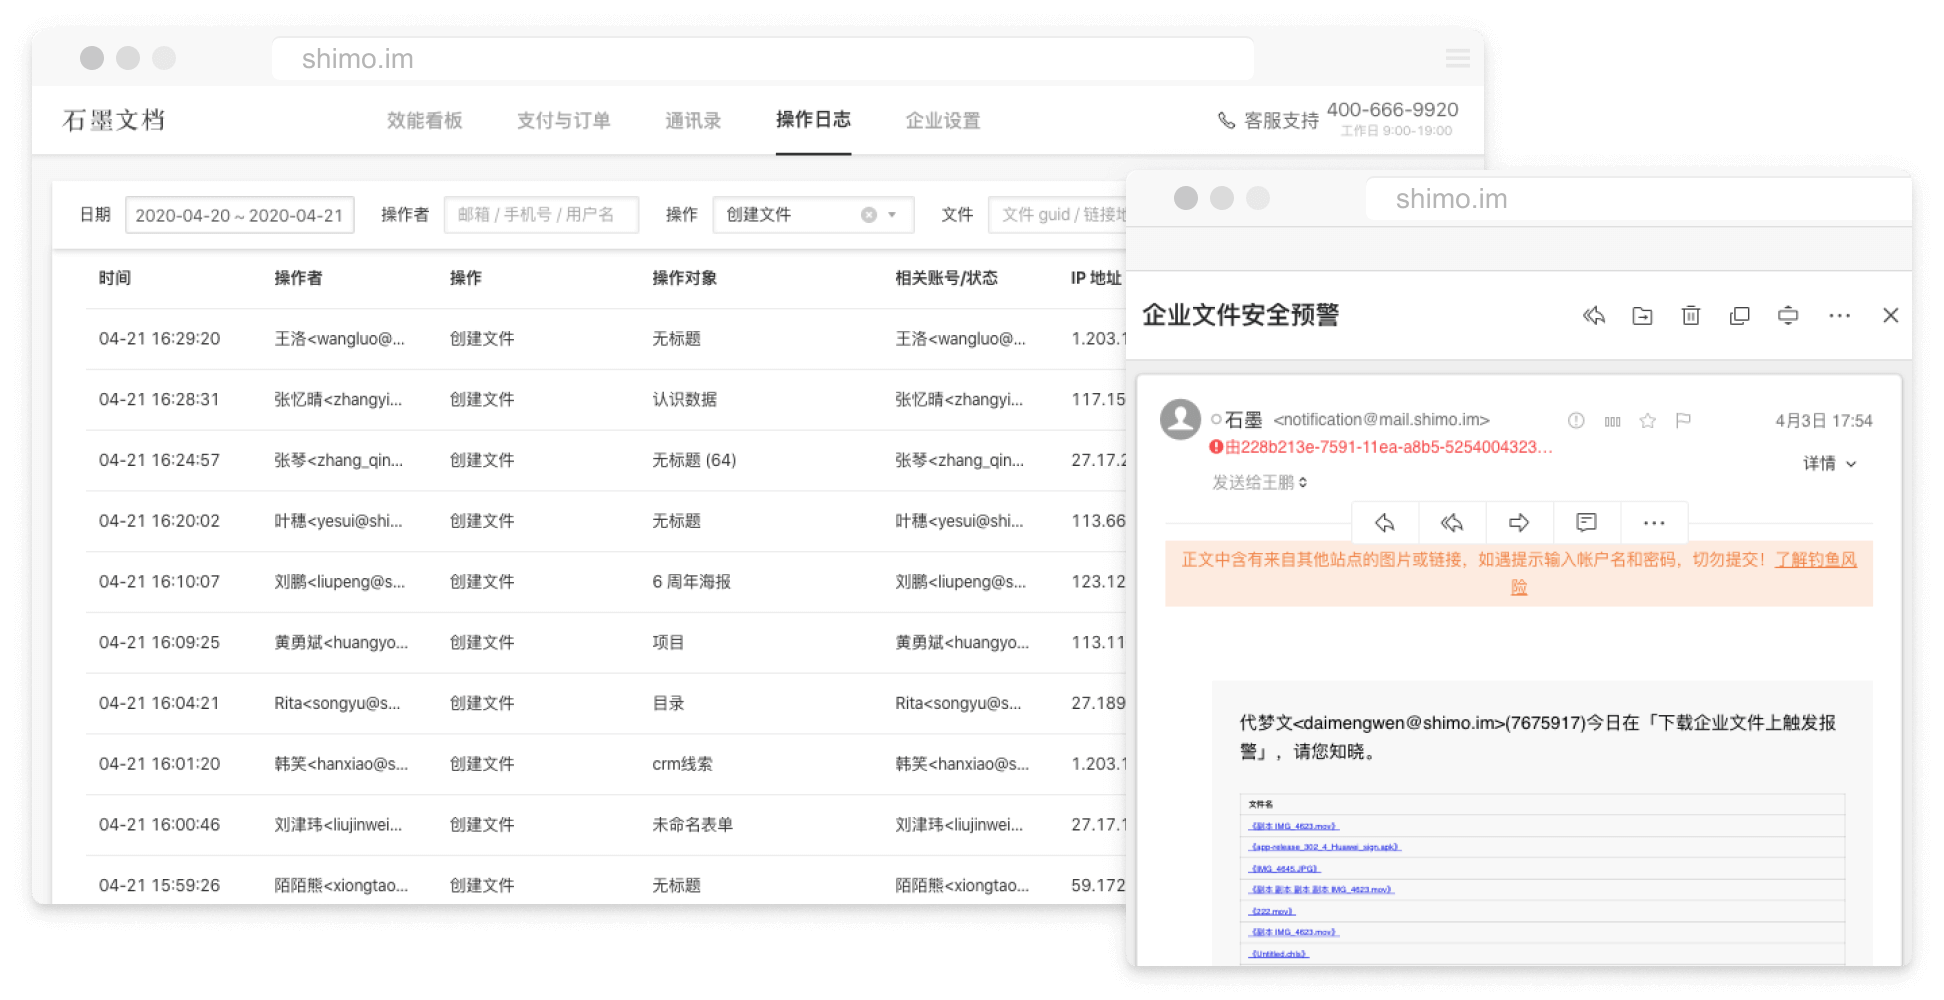Click the crm线索 operation object

682,764
